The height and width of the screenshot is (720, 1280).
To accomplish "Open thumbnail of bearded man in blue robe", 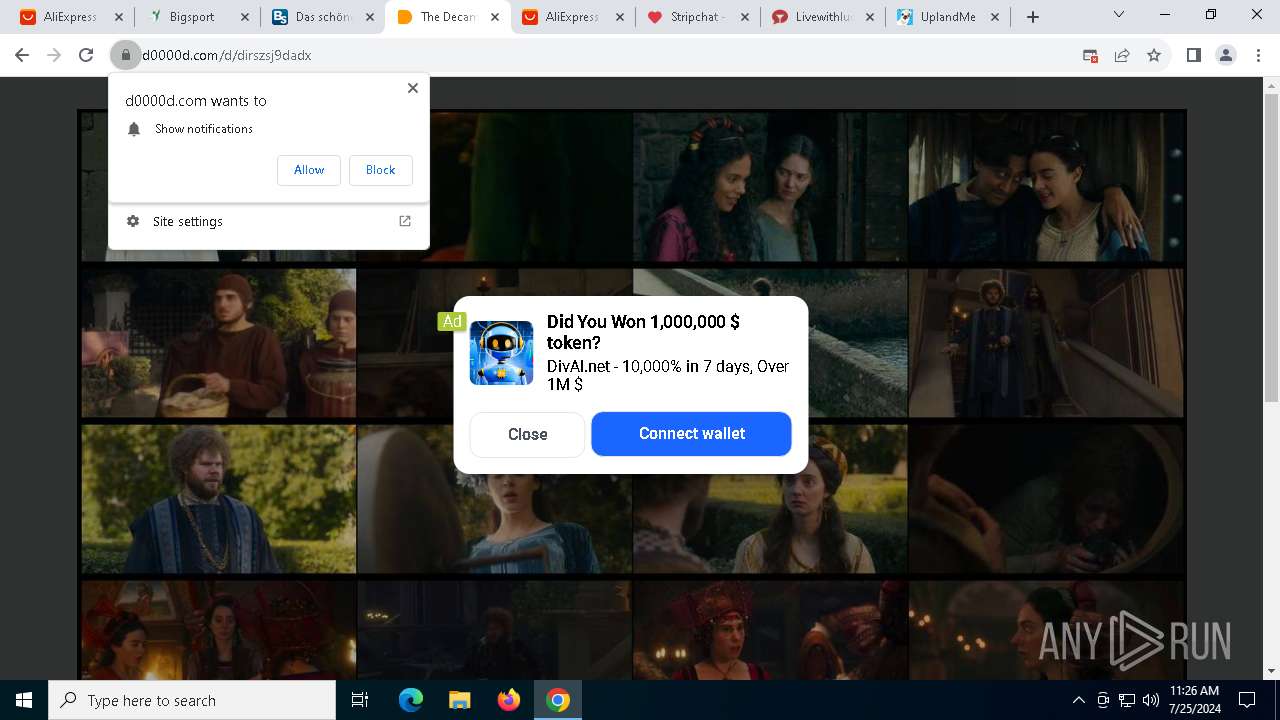I will point(218,499).
